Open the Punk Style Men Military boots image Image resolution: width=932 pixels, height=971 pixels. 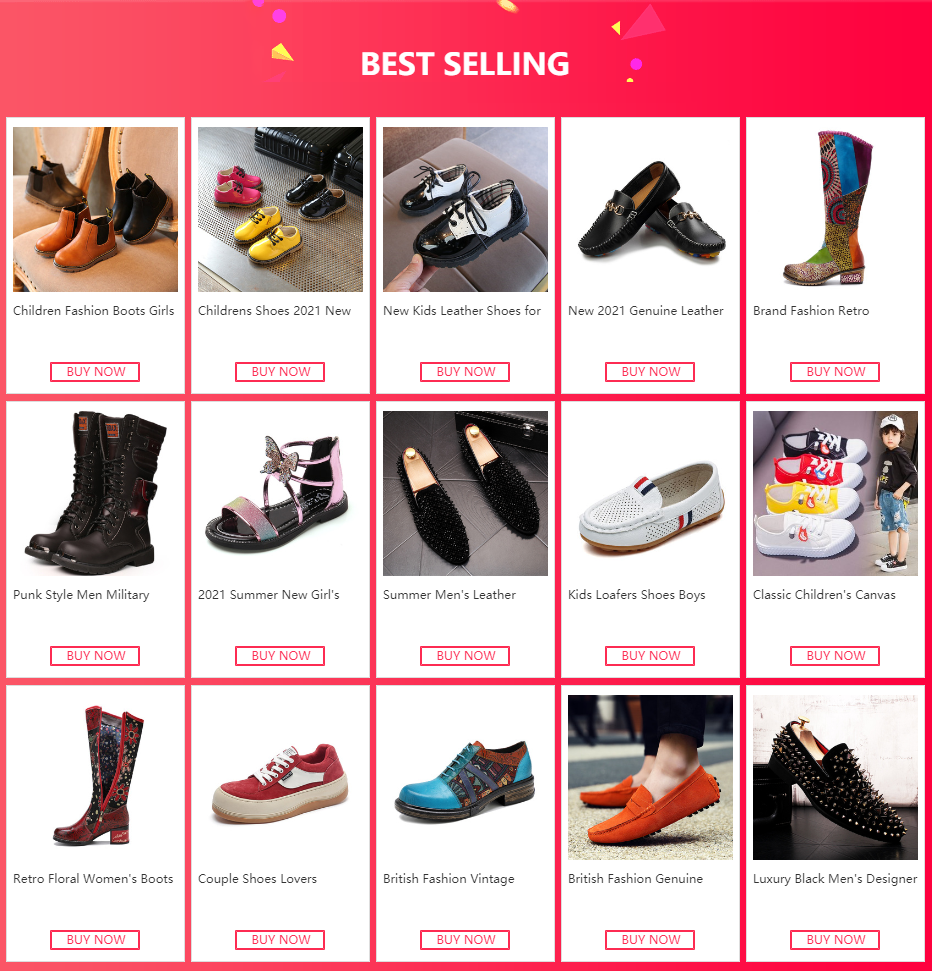pyautogui.click(x=95, y=494)
